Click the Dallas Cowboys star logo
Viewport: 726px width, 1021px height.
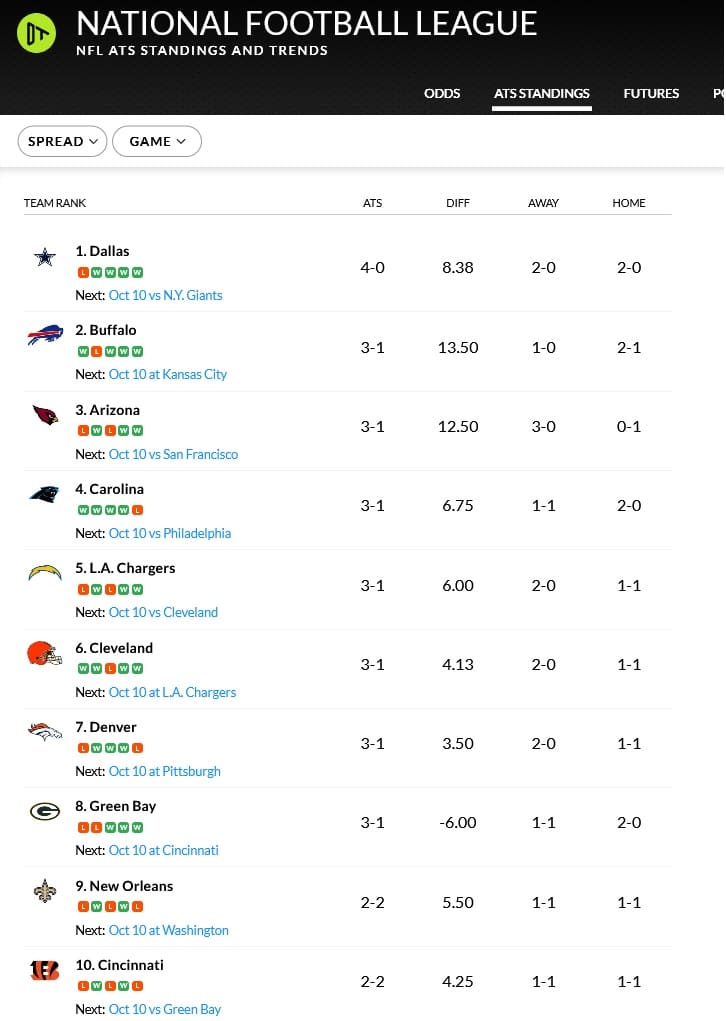tap(45, 257)
